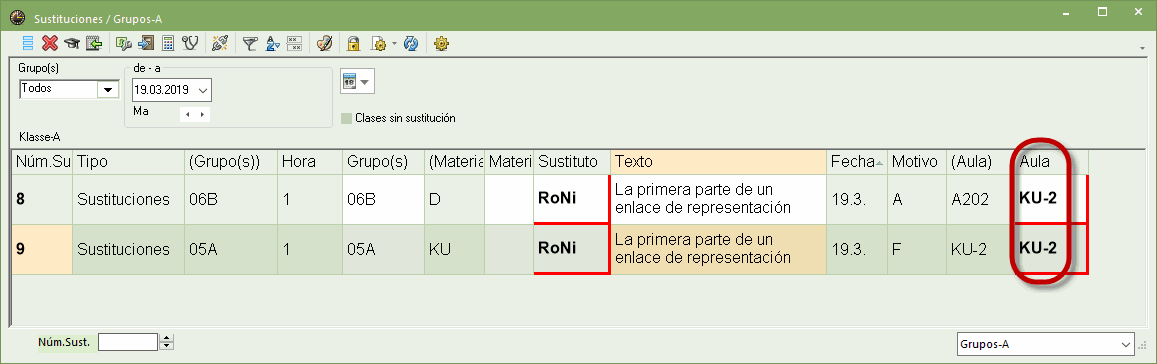Open the gear settings icon
The width and height of the screenshot is (1157, 364).
[442, 44]
